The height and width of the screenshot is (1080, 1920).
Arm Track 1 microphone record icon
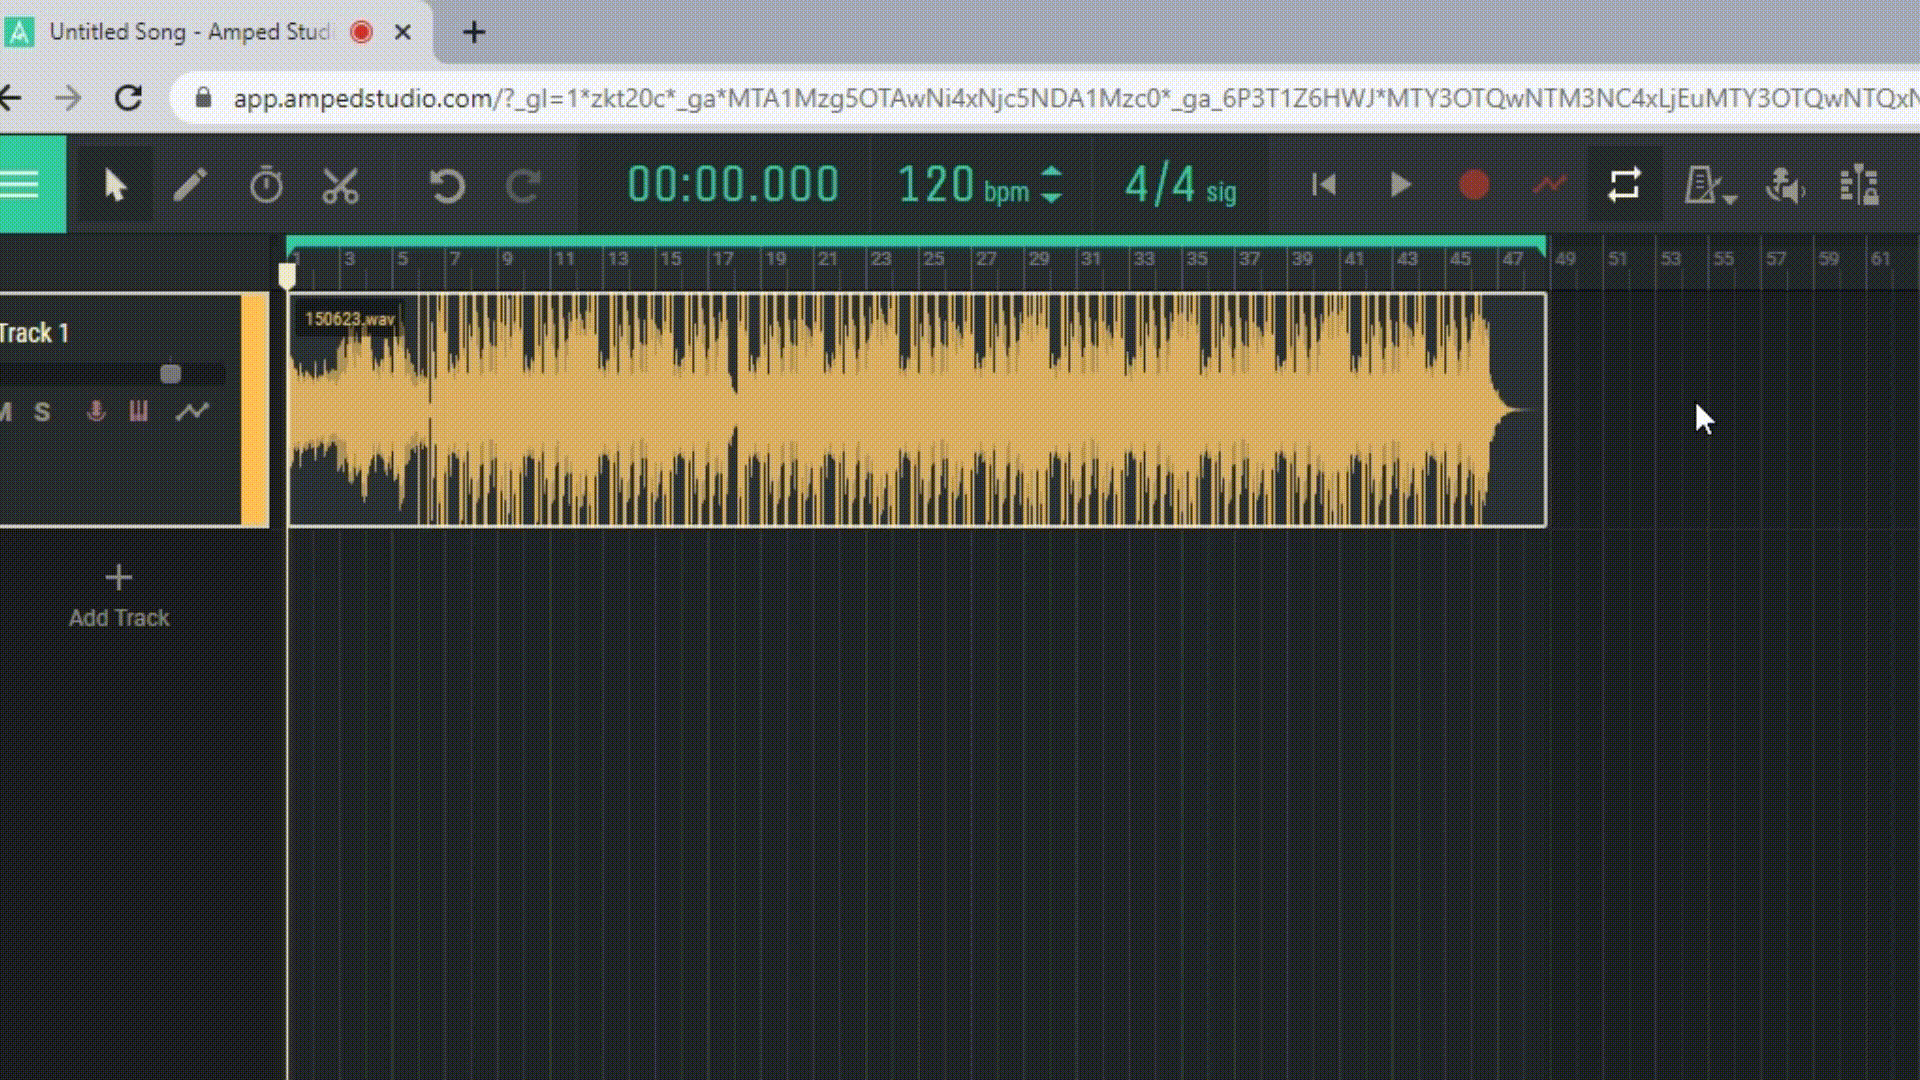pyautogui.click(x=96, y=412)
